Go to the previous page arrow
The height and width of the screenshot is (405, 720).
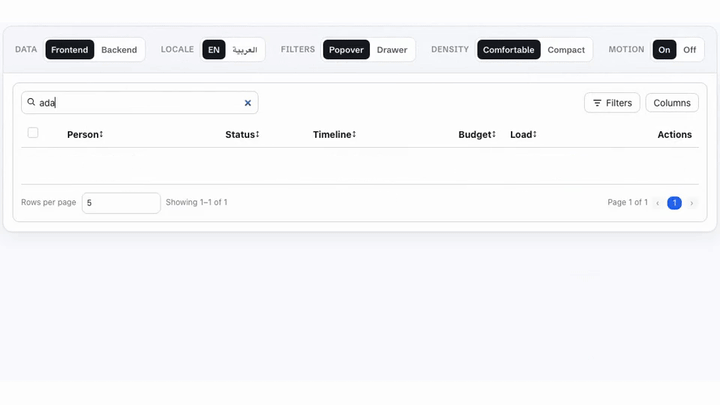coord(658,203)
